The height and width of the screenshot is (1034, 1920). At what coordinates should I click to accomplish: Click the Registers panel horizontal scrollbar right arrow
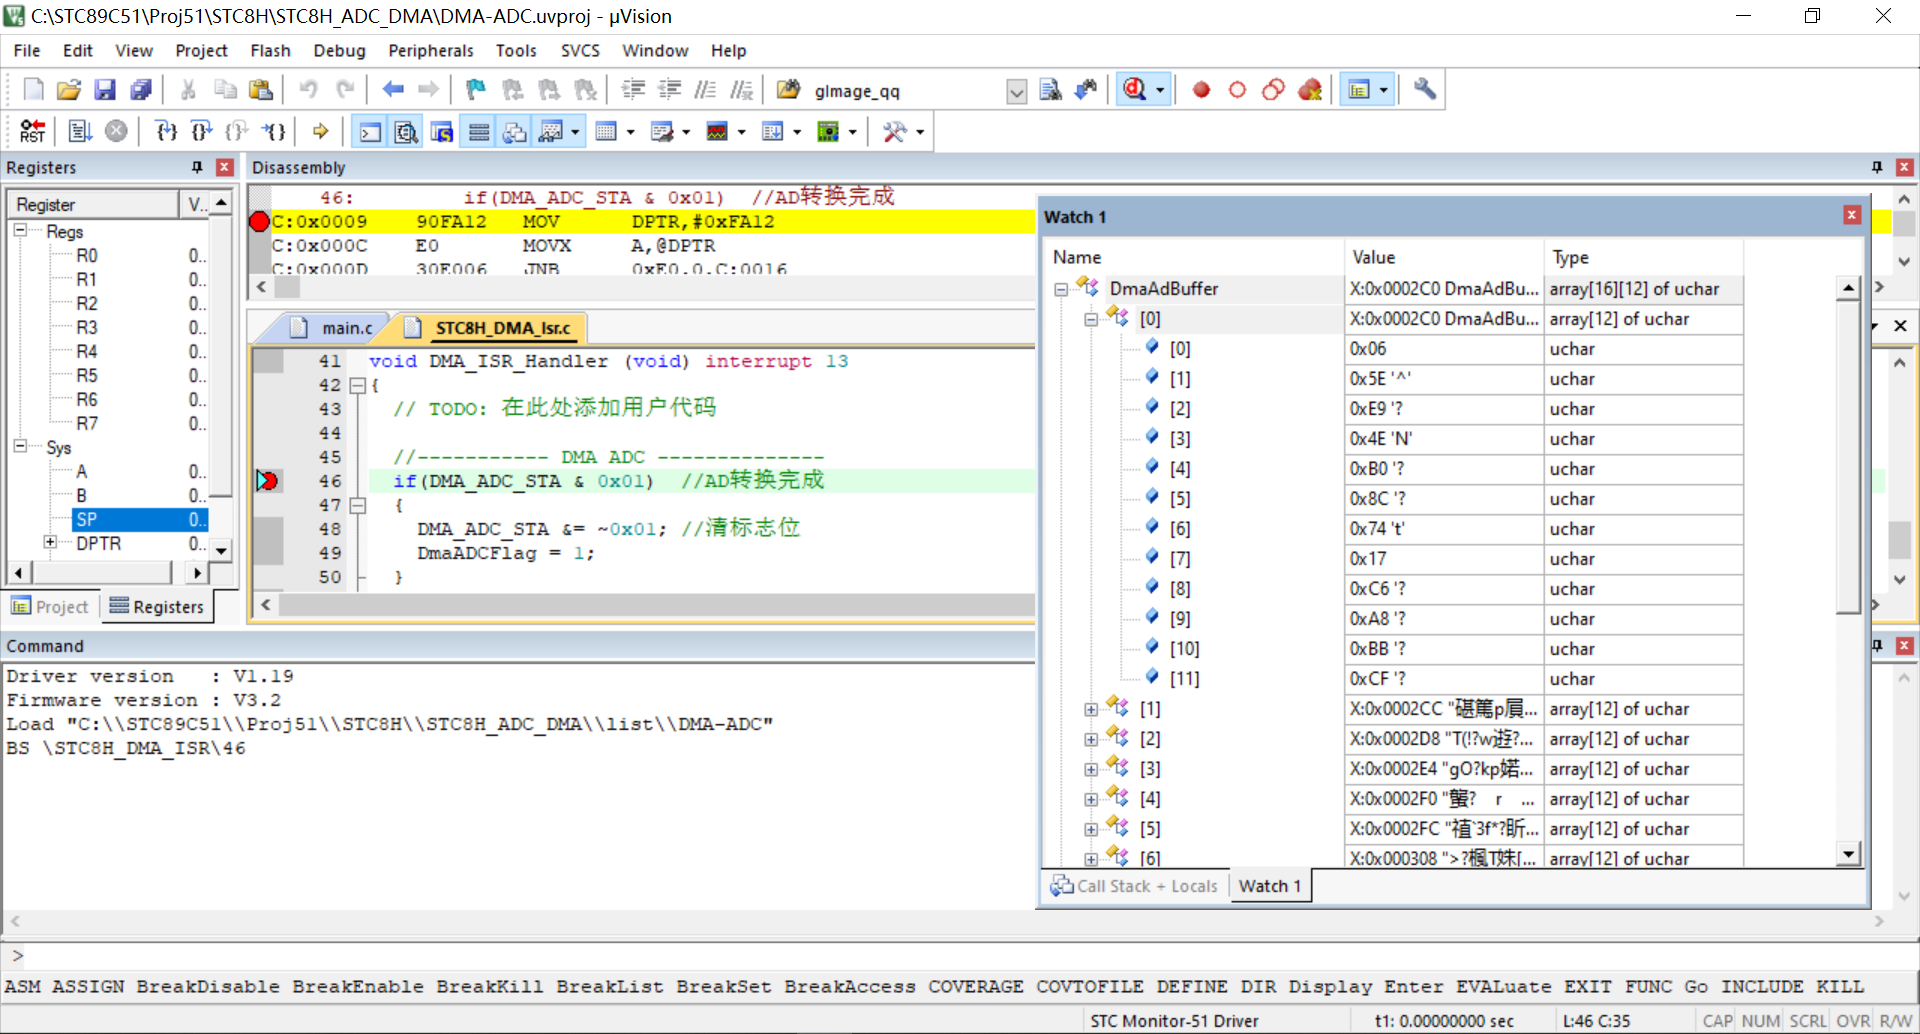pyautogui.click(x=198, y=573)
